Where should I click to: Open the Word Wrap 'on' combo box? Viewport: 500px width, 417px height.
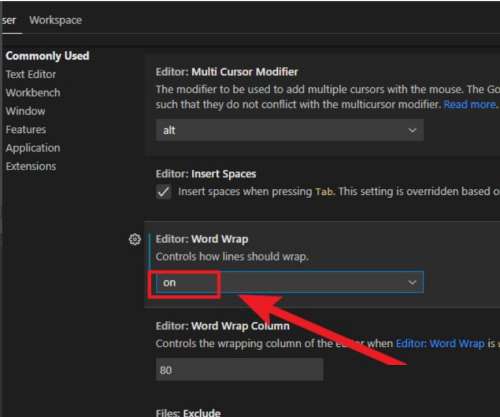290,283
